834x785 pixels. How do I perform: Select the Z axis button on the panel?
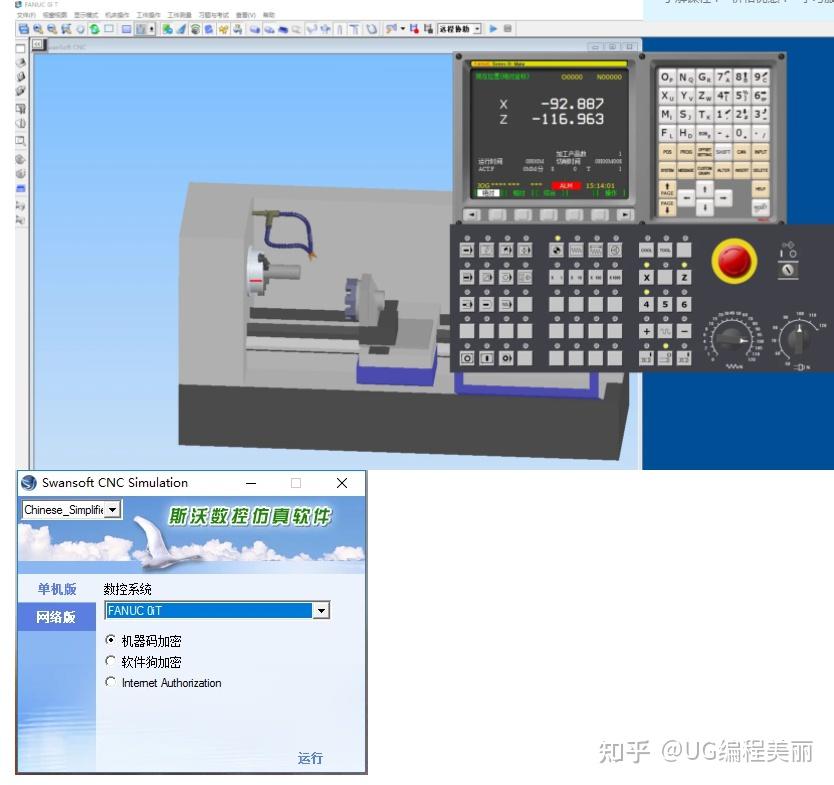[684, 277]
